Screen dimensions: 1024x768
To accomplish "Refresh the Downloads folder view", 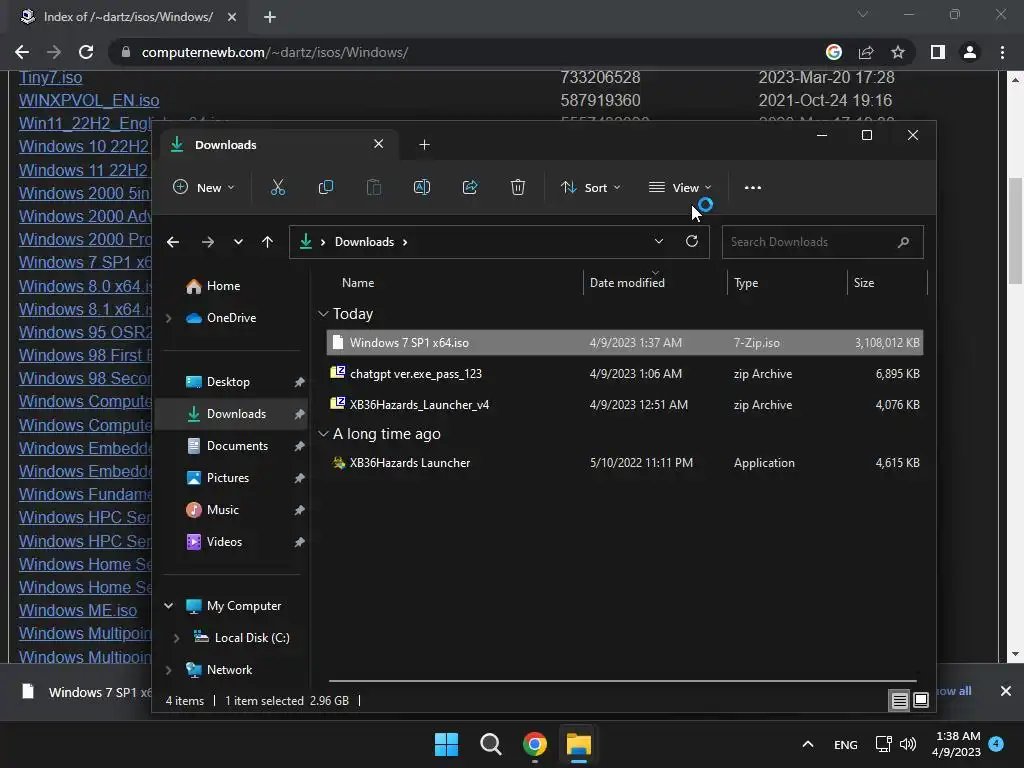I will 692,241.
